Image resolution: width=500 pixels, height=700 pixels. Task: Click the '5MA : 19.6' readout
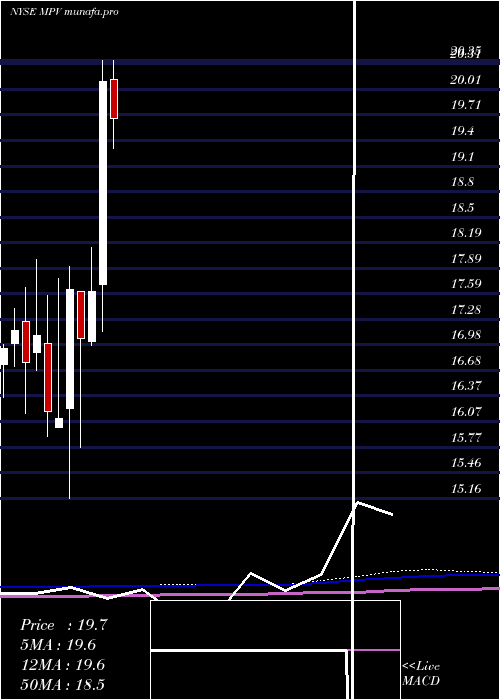[x=58, y=645]
